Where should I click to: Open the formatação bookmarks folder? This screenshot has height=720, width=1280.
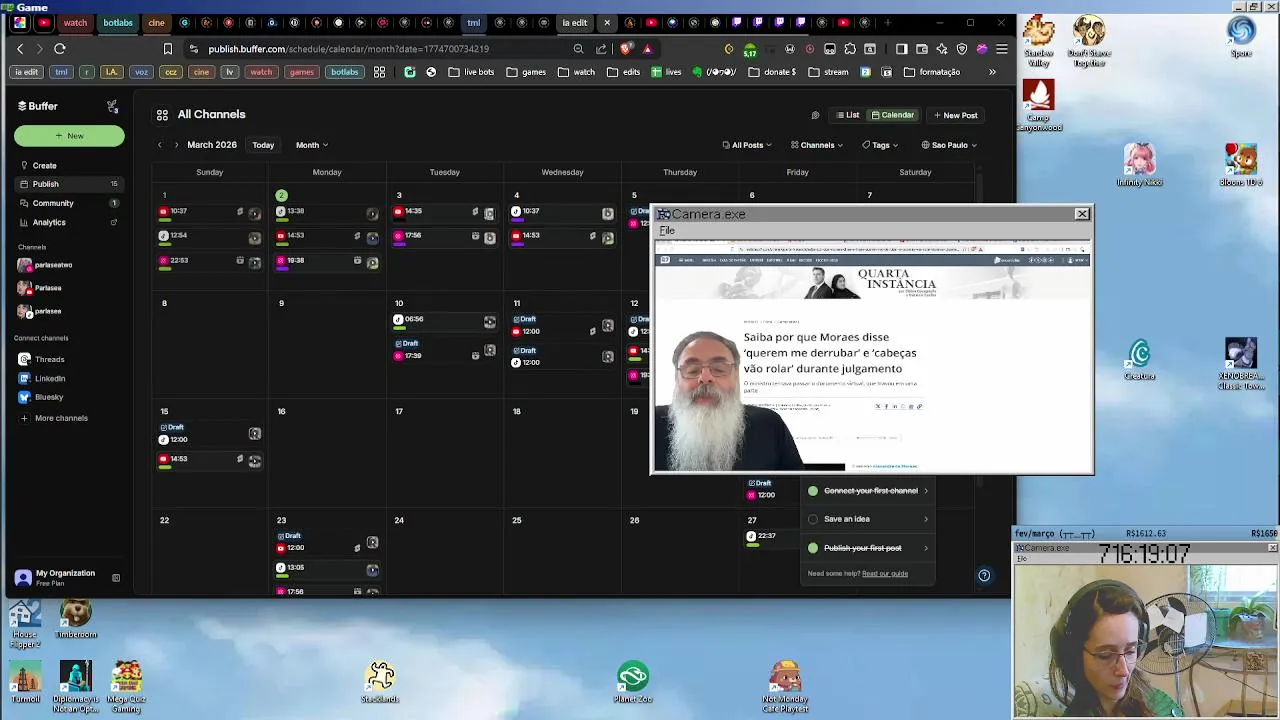pyautogui.click(x=932, y=72)
